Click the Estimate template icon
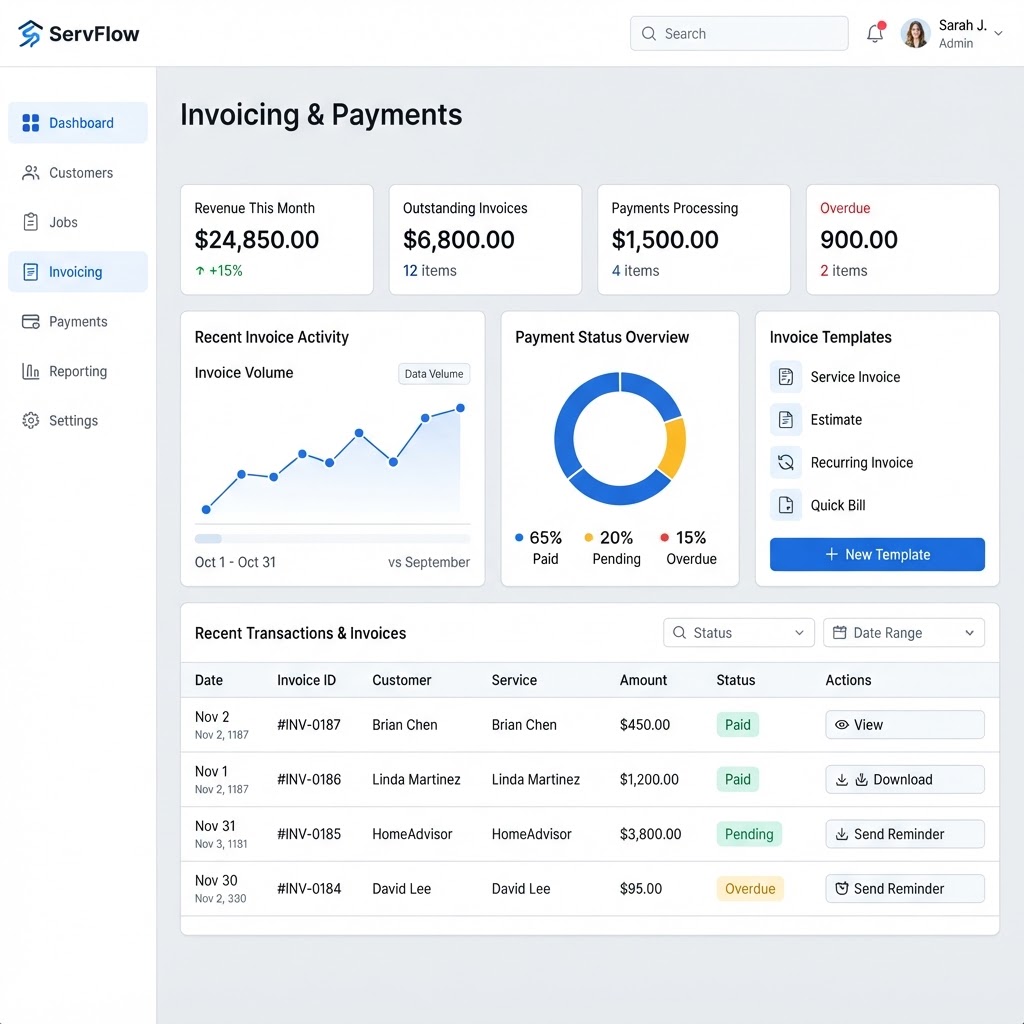1024x1024 pixels. tap(786, 419)
